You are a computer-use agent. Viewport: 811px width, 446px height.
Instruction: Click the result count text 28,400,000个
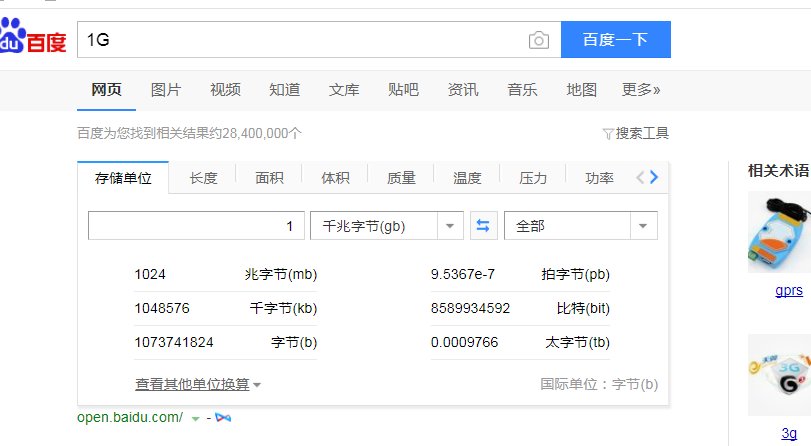pos(262,133)
